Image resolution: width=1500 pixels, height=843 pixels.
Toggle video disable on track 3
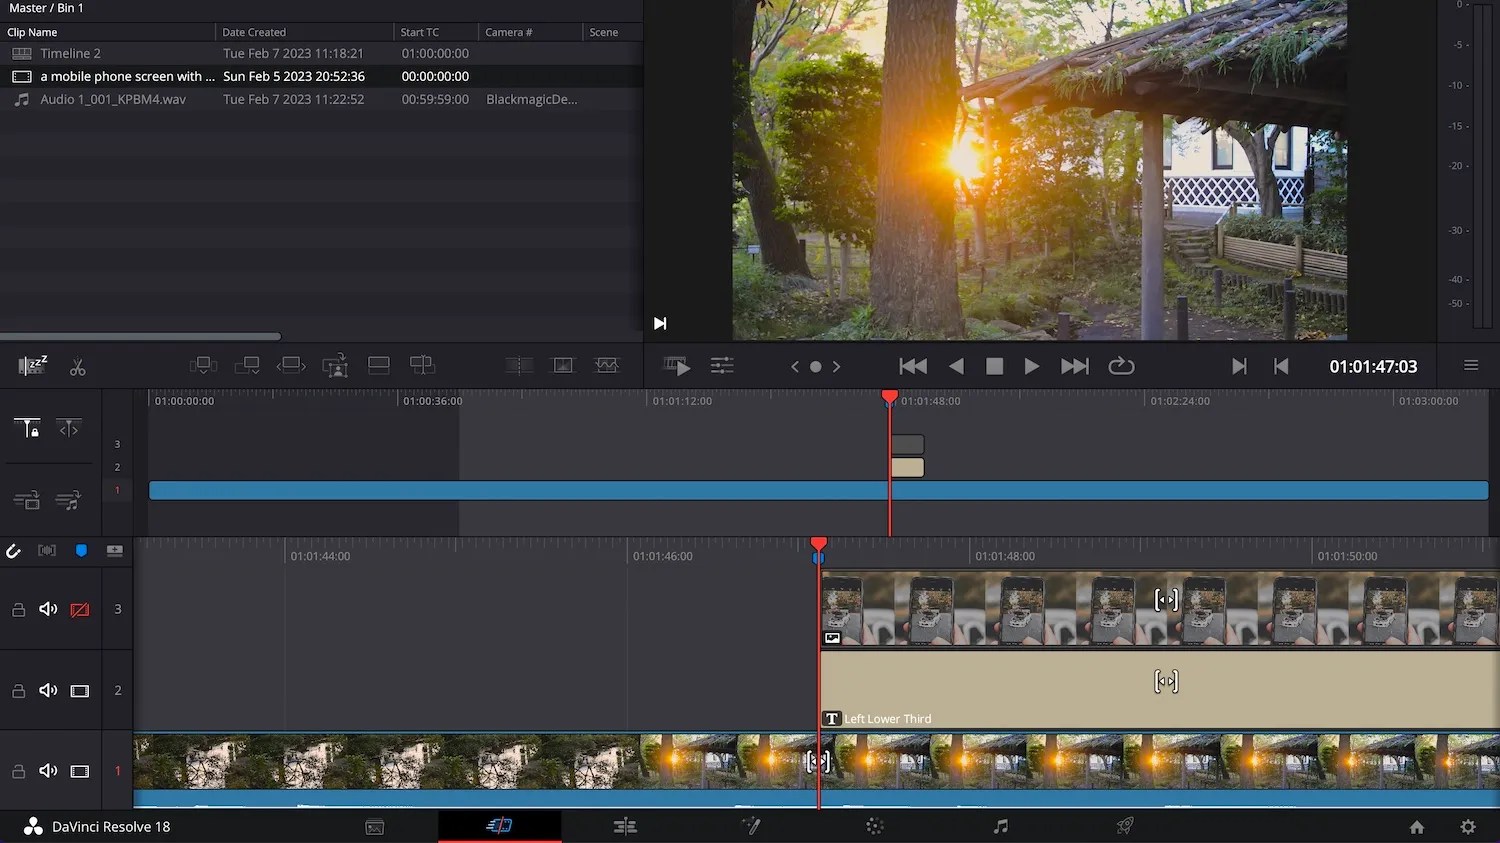click(x=79, y=609)
